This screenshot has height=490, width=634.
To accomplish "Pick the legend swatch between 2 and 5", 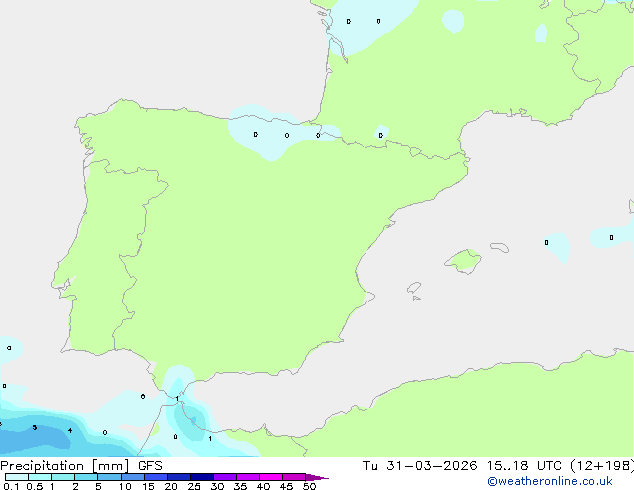I will pyautogui.click(x=86, y=477).
